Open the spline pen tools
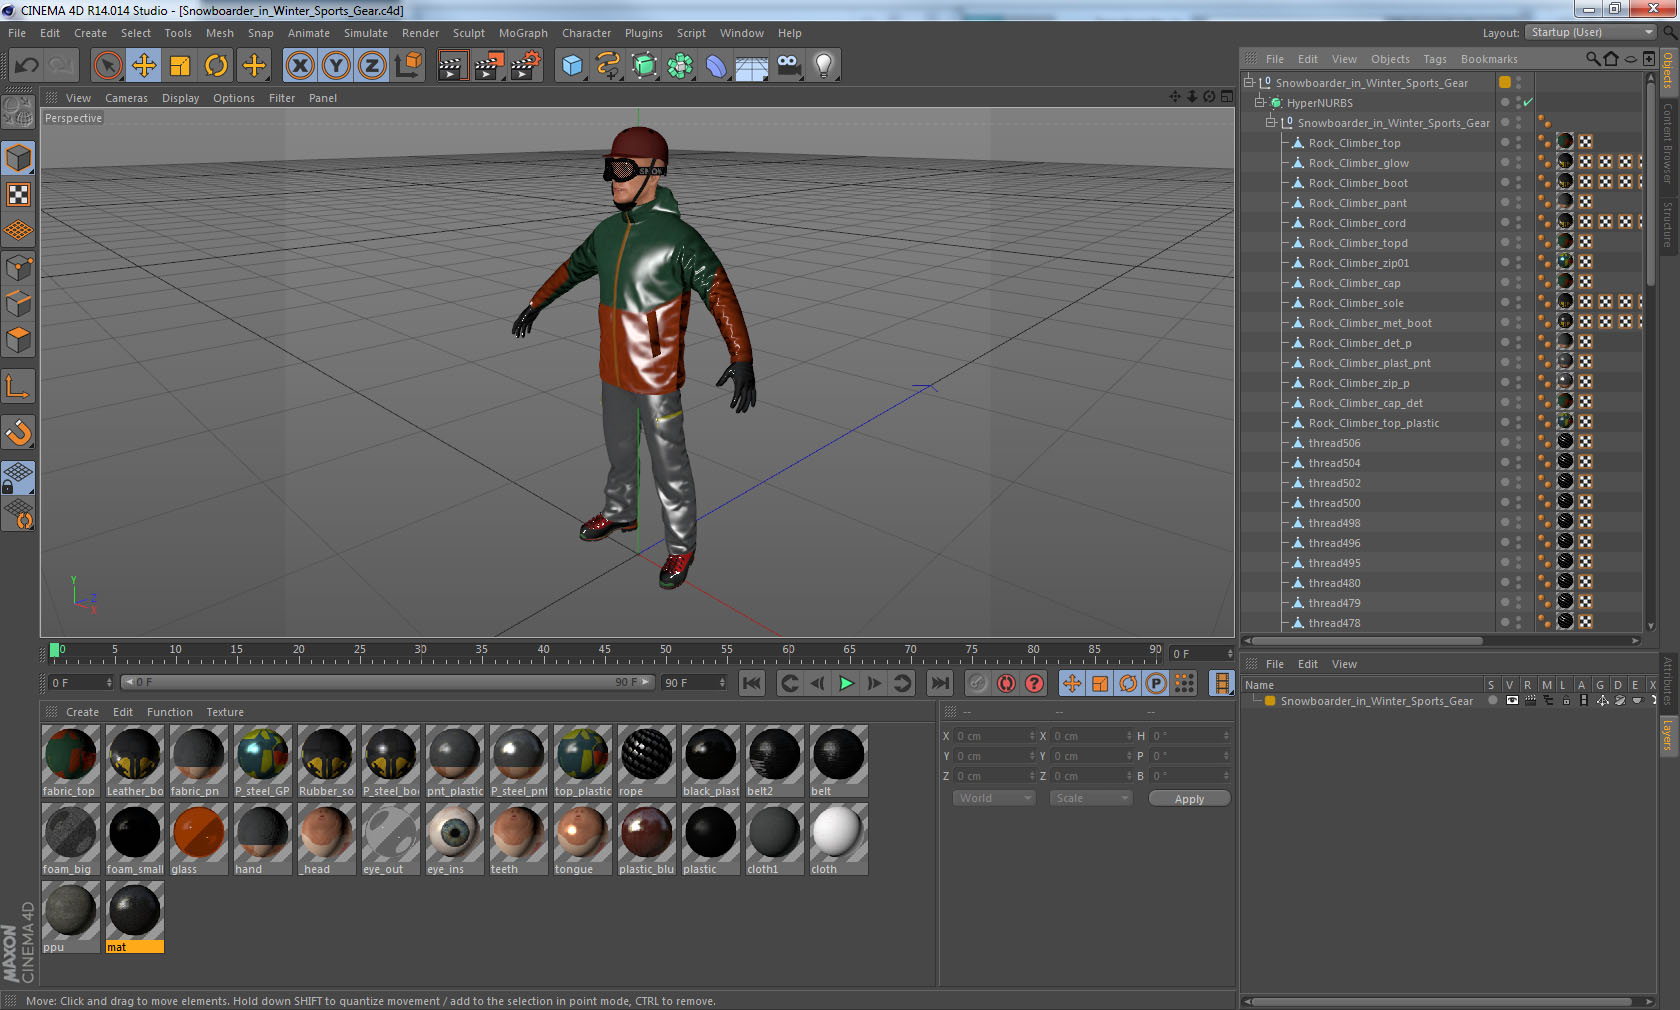The width and height of the screenshot is (1680, 1010). click(608, 66)
